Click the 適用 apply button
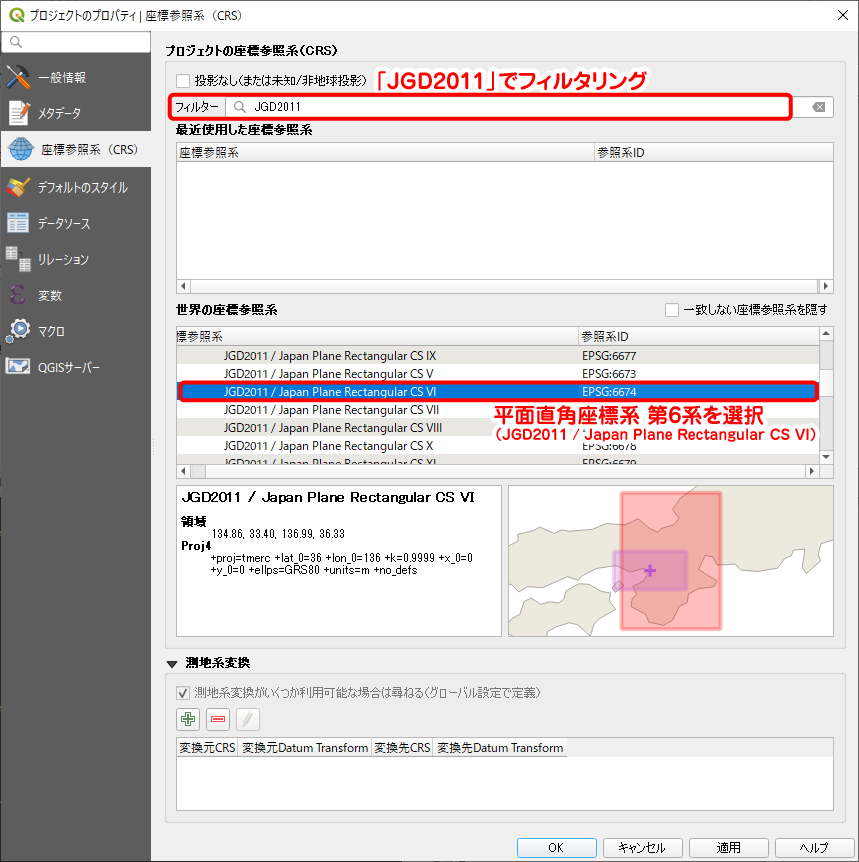The height and width of the screenshot is (862, 859). pyautogui.click(x=728, y=848)
